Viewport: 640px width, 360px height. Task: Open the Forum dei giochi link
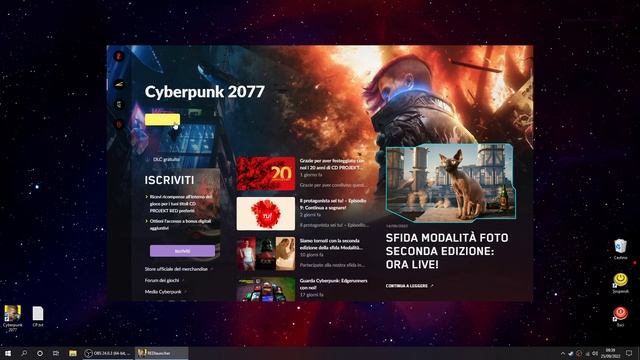click(x=163, y=280)
